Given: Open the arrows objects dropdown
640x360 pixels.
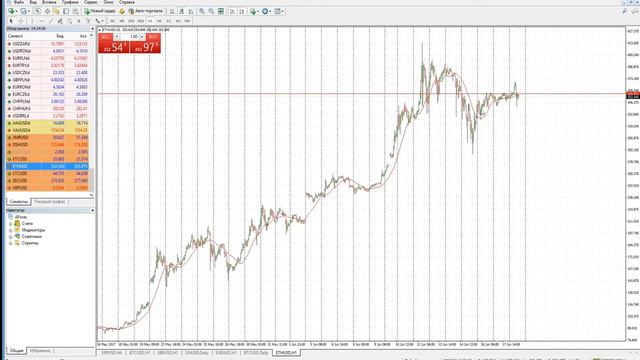Looking at the screenshot, I should [99, 21].
